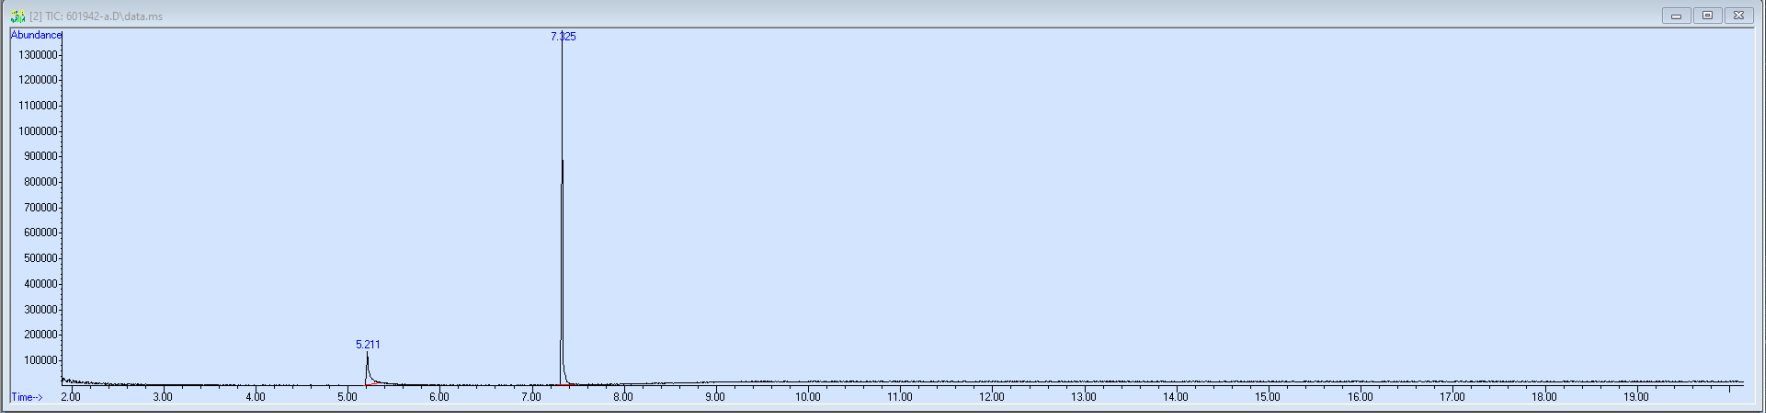1766x413 pixels.
Task: Click the 19.00 time axis label
Action: [1636, 397]
